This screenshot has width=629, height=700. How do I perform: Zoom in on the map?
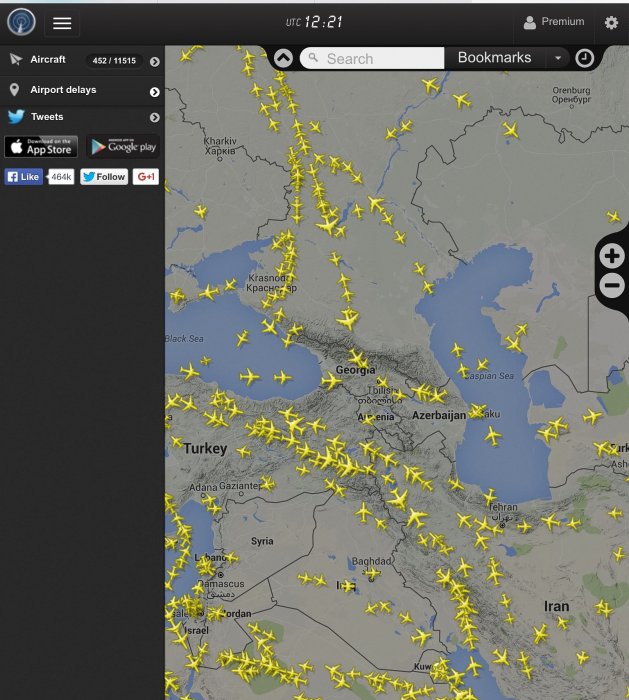click(612, 256)
